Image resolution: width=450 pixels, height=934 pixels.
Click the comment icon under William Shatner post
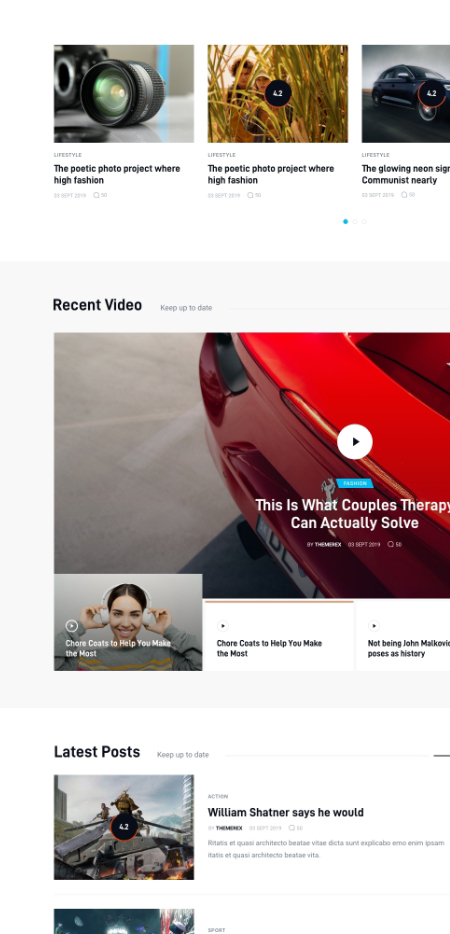point(291,828)
